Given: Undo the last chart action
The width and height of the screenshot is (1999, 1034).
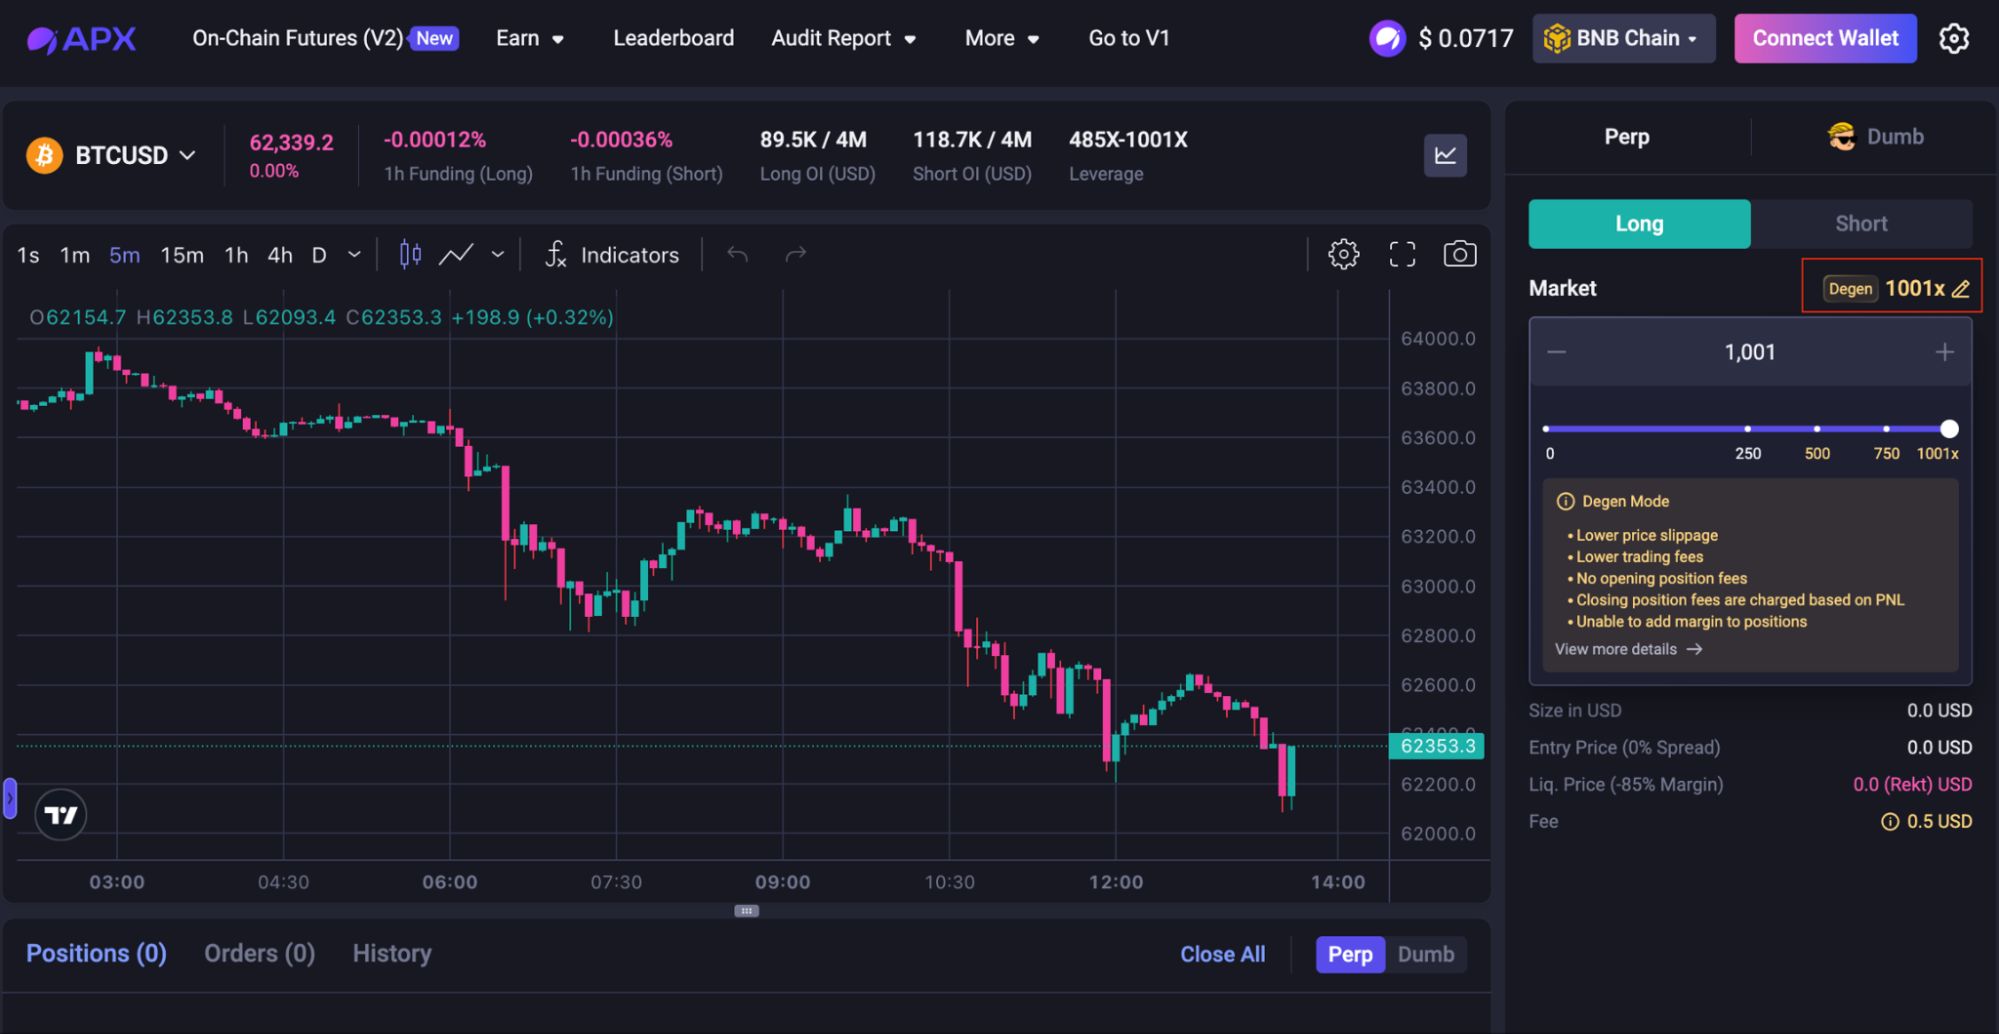Looking at the screenshot, I should 737,255.
